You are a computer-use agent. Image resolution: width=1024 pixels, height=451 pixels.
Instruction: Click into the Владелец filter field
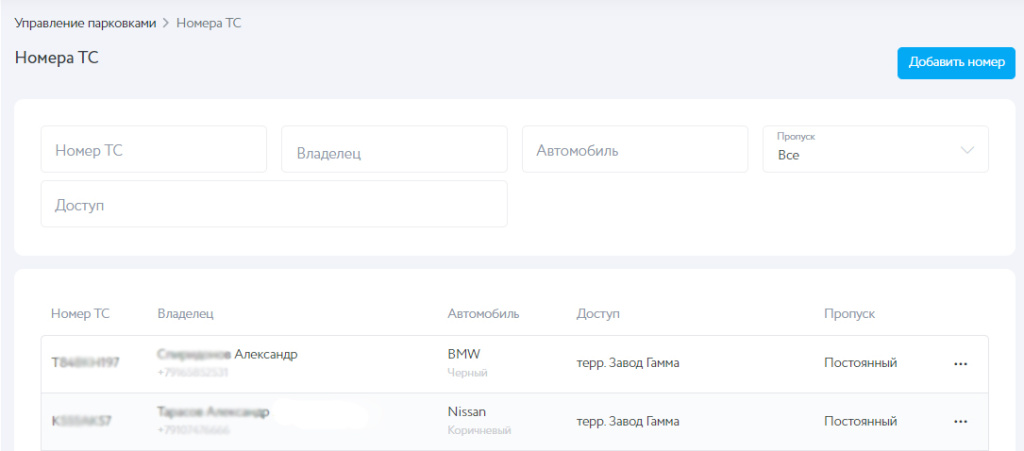(x=394, y=150)
